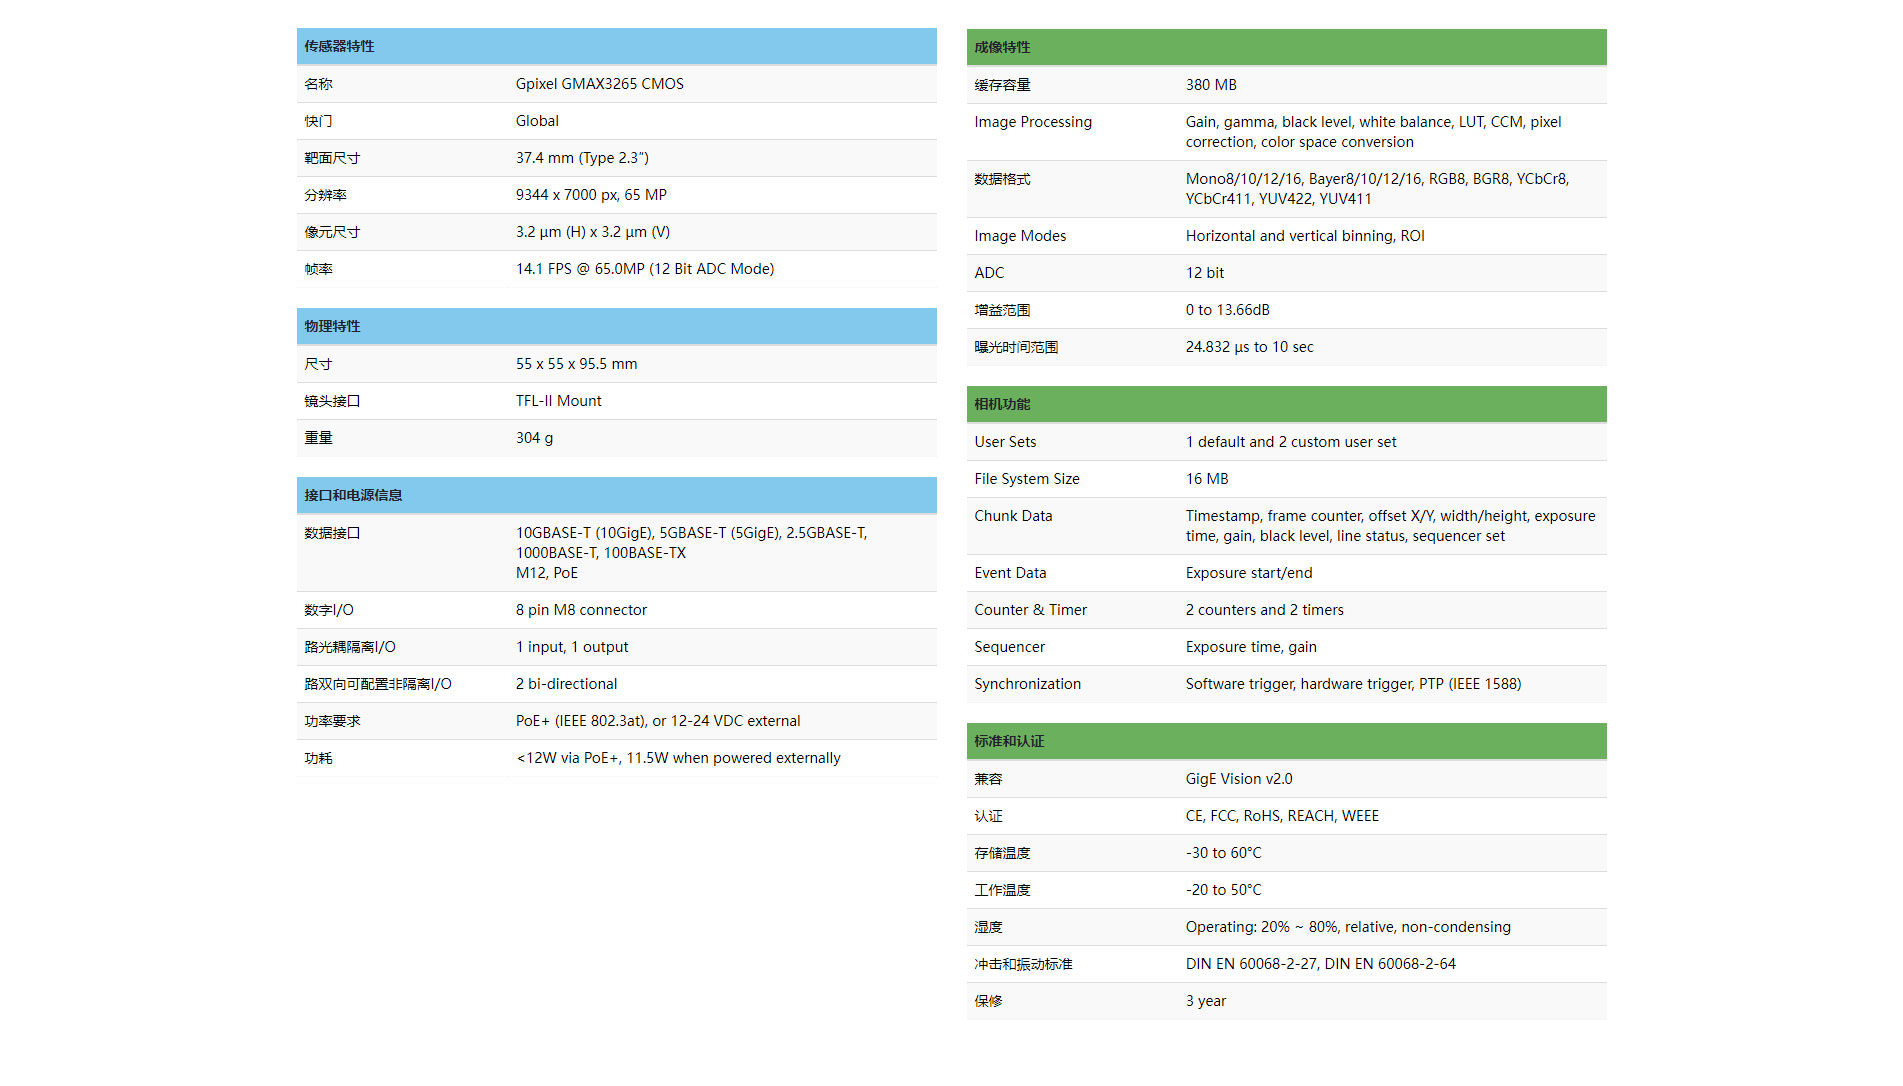Select the 认证 row listing CE, FCC, RoHS
Screen dimensions: 1903x1086
1285,815
